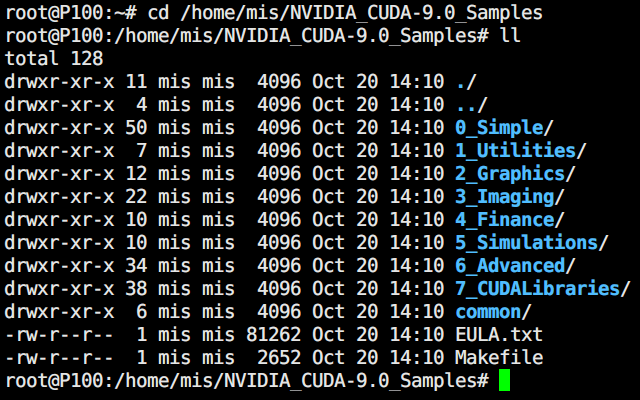This screenshot has height=400, width=640.
Task: Click the 0_Simple directory name
Action: (x=504, y=128)
